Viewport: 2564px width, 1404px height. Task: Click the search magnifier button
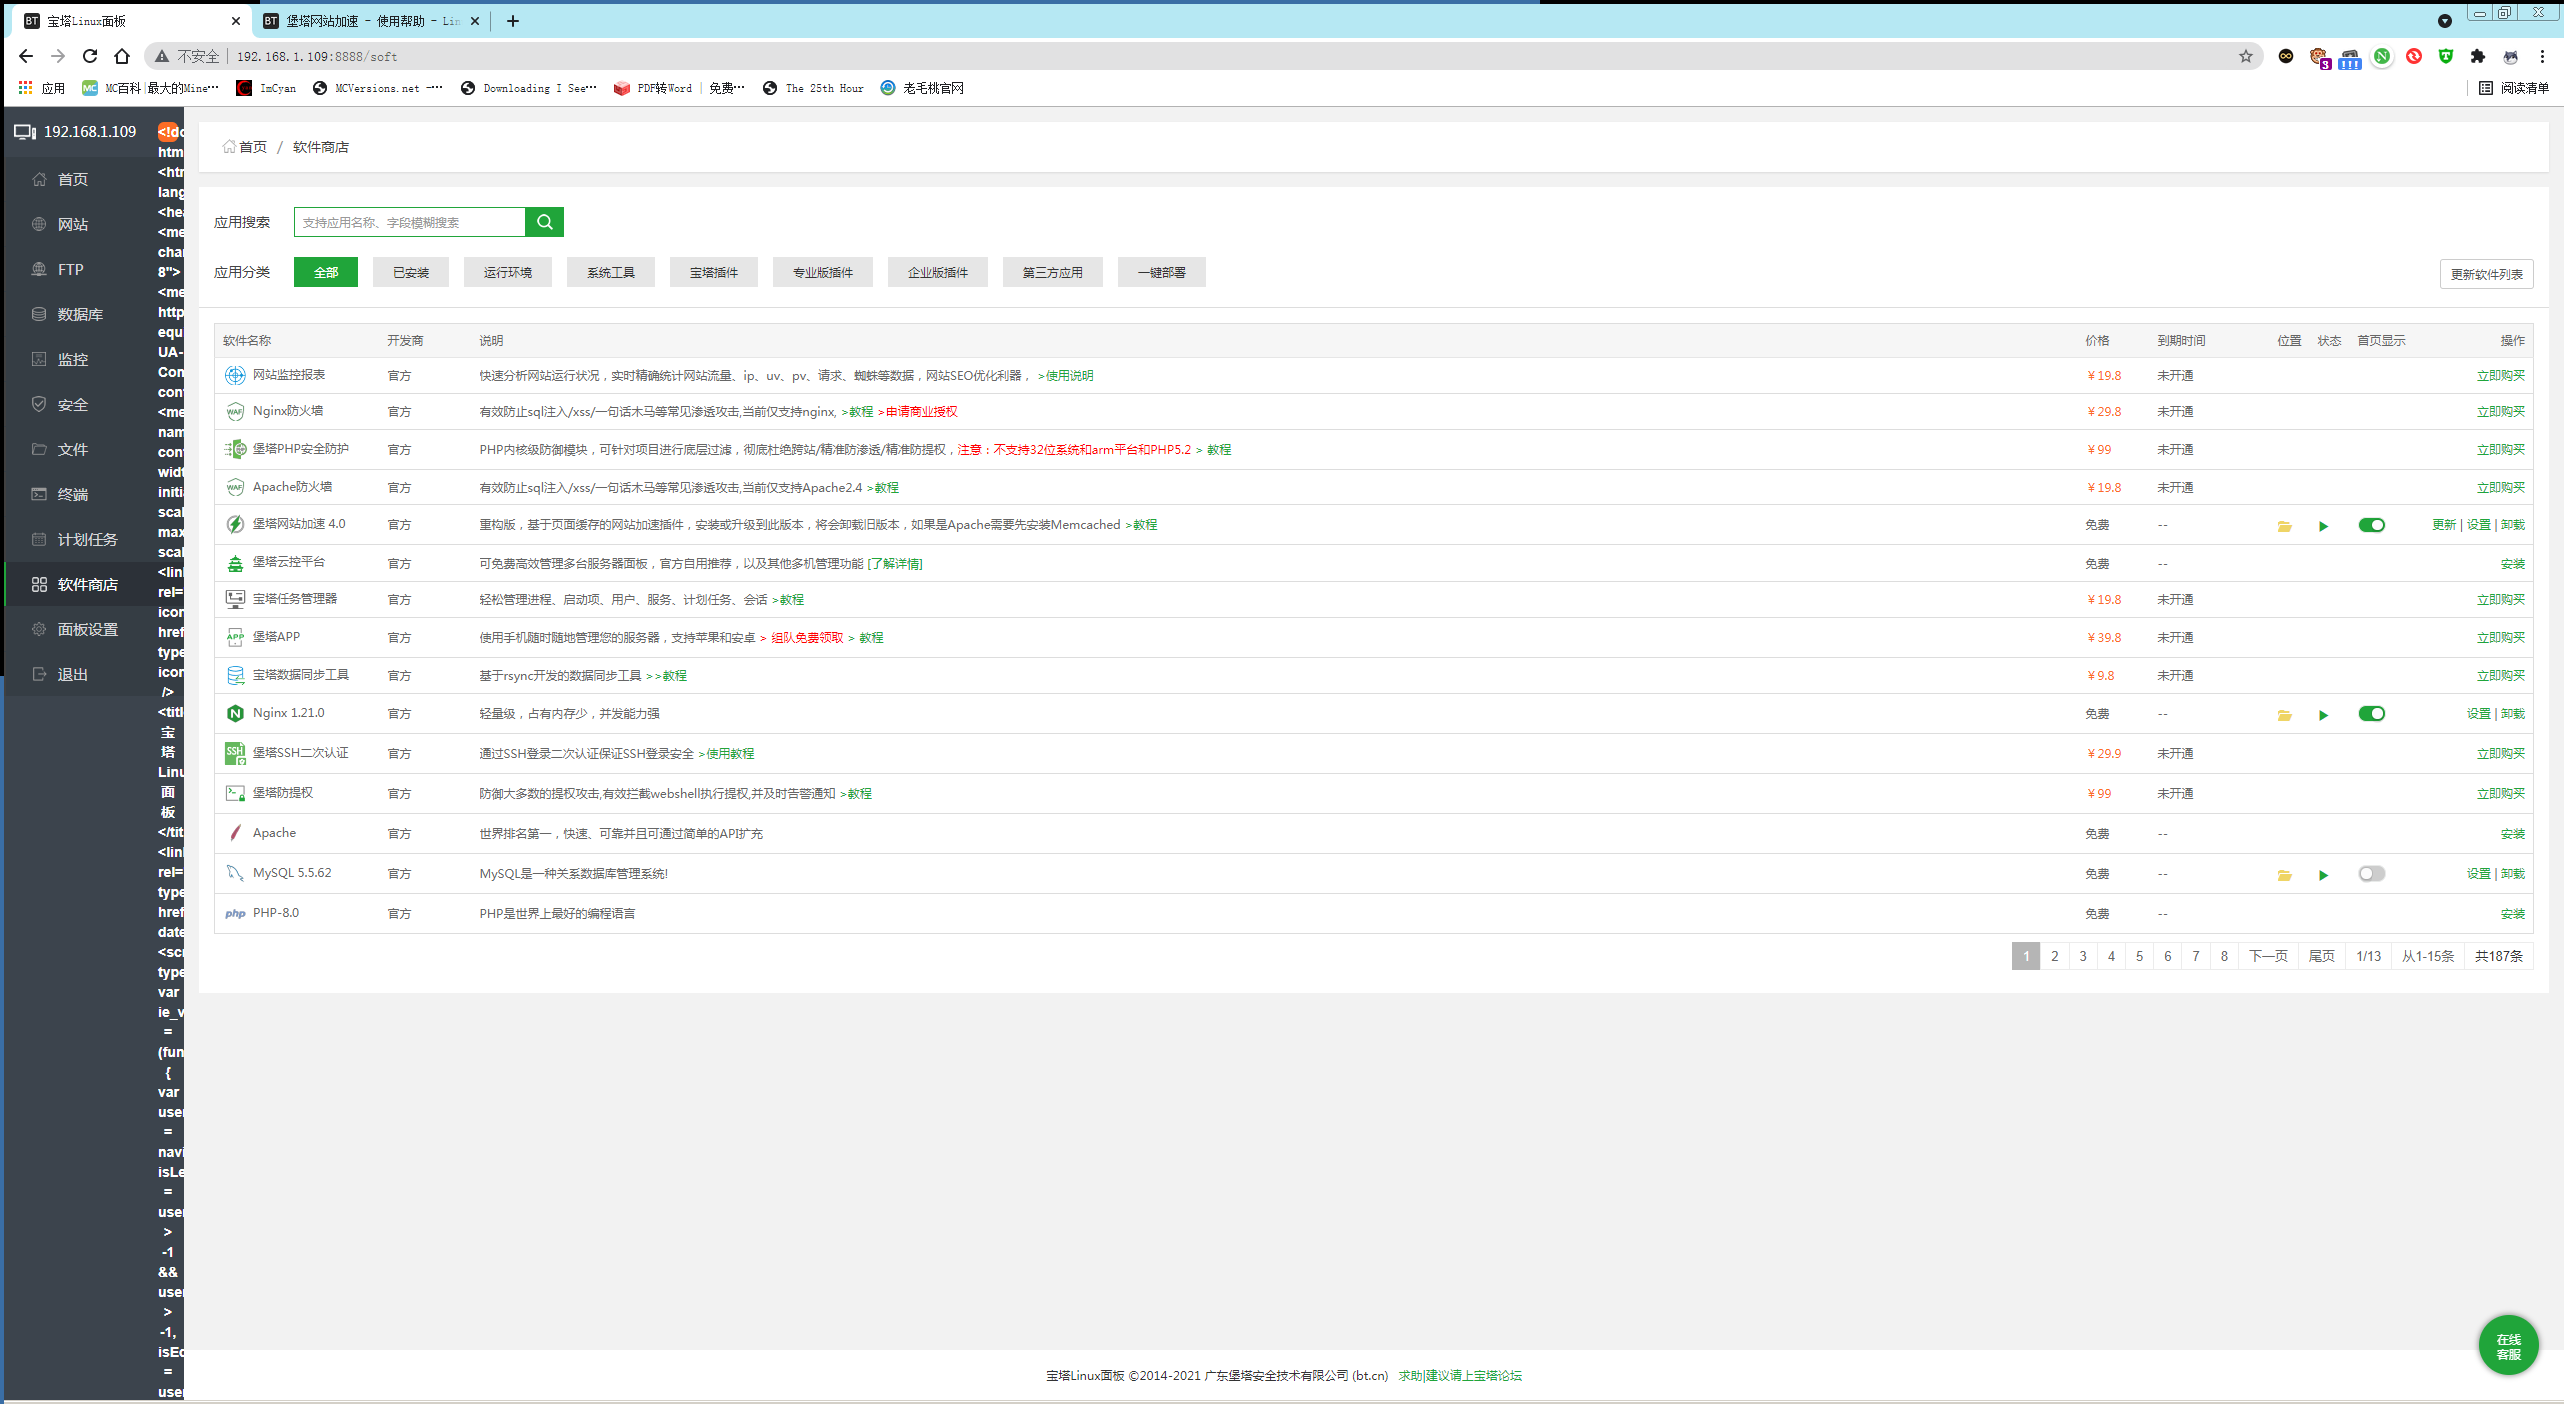pos(544,222)
